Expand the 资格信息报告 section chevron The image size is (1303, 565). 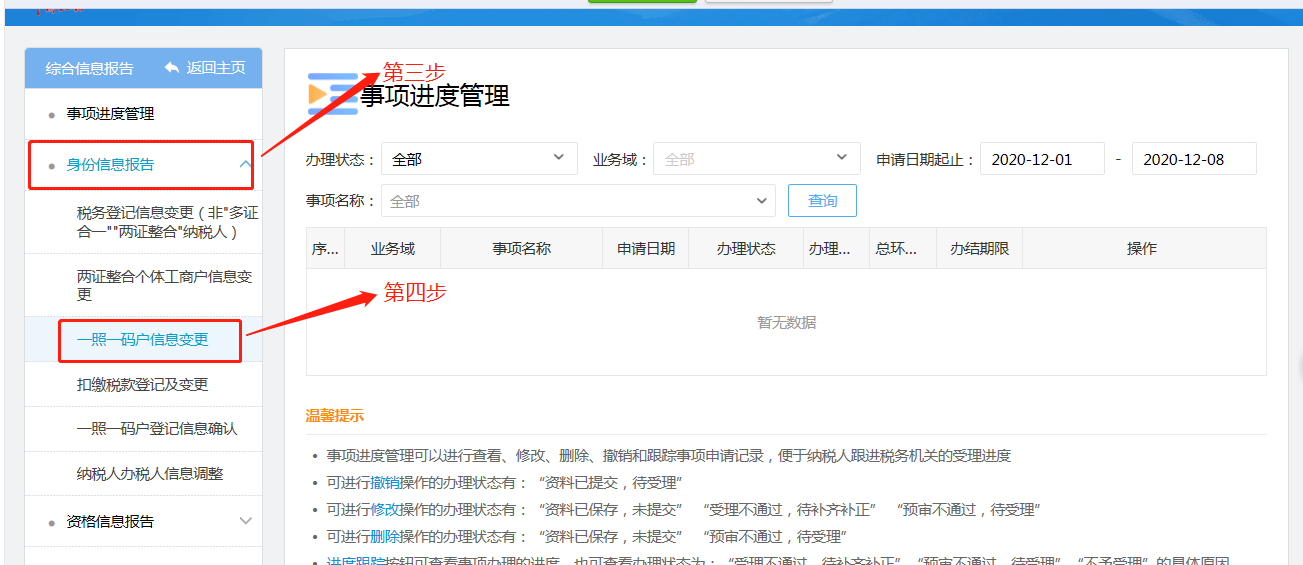point(246,521)
